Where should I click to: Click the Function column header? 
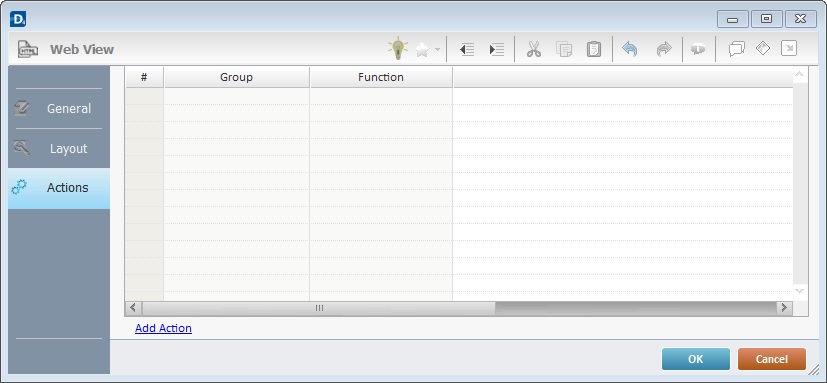point(381,77)
